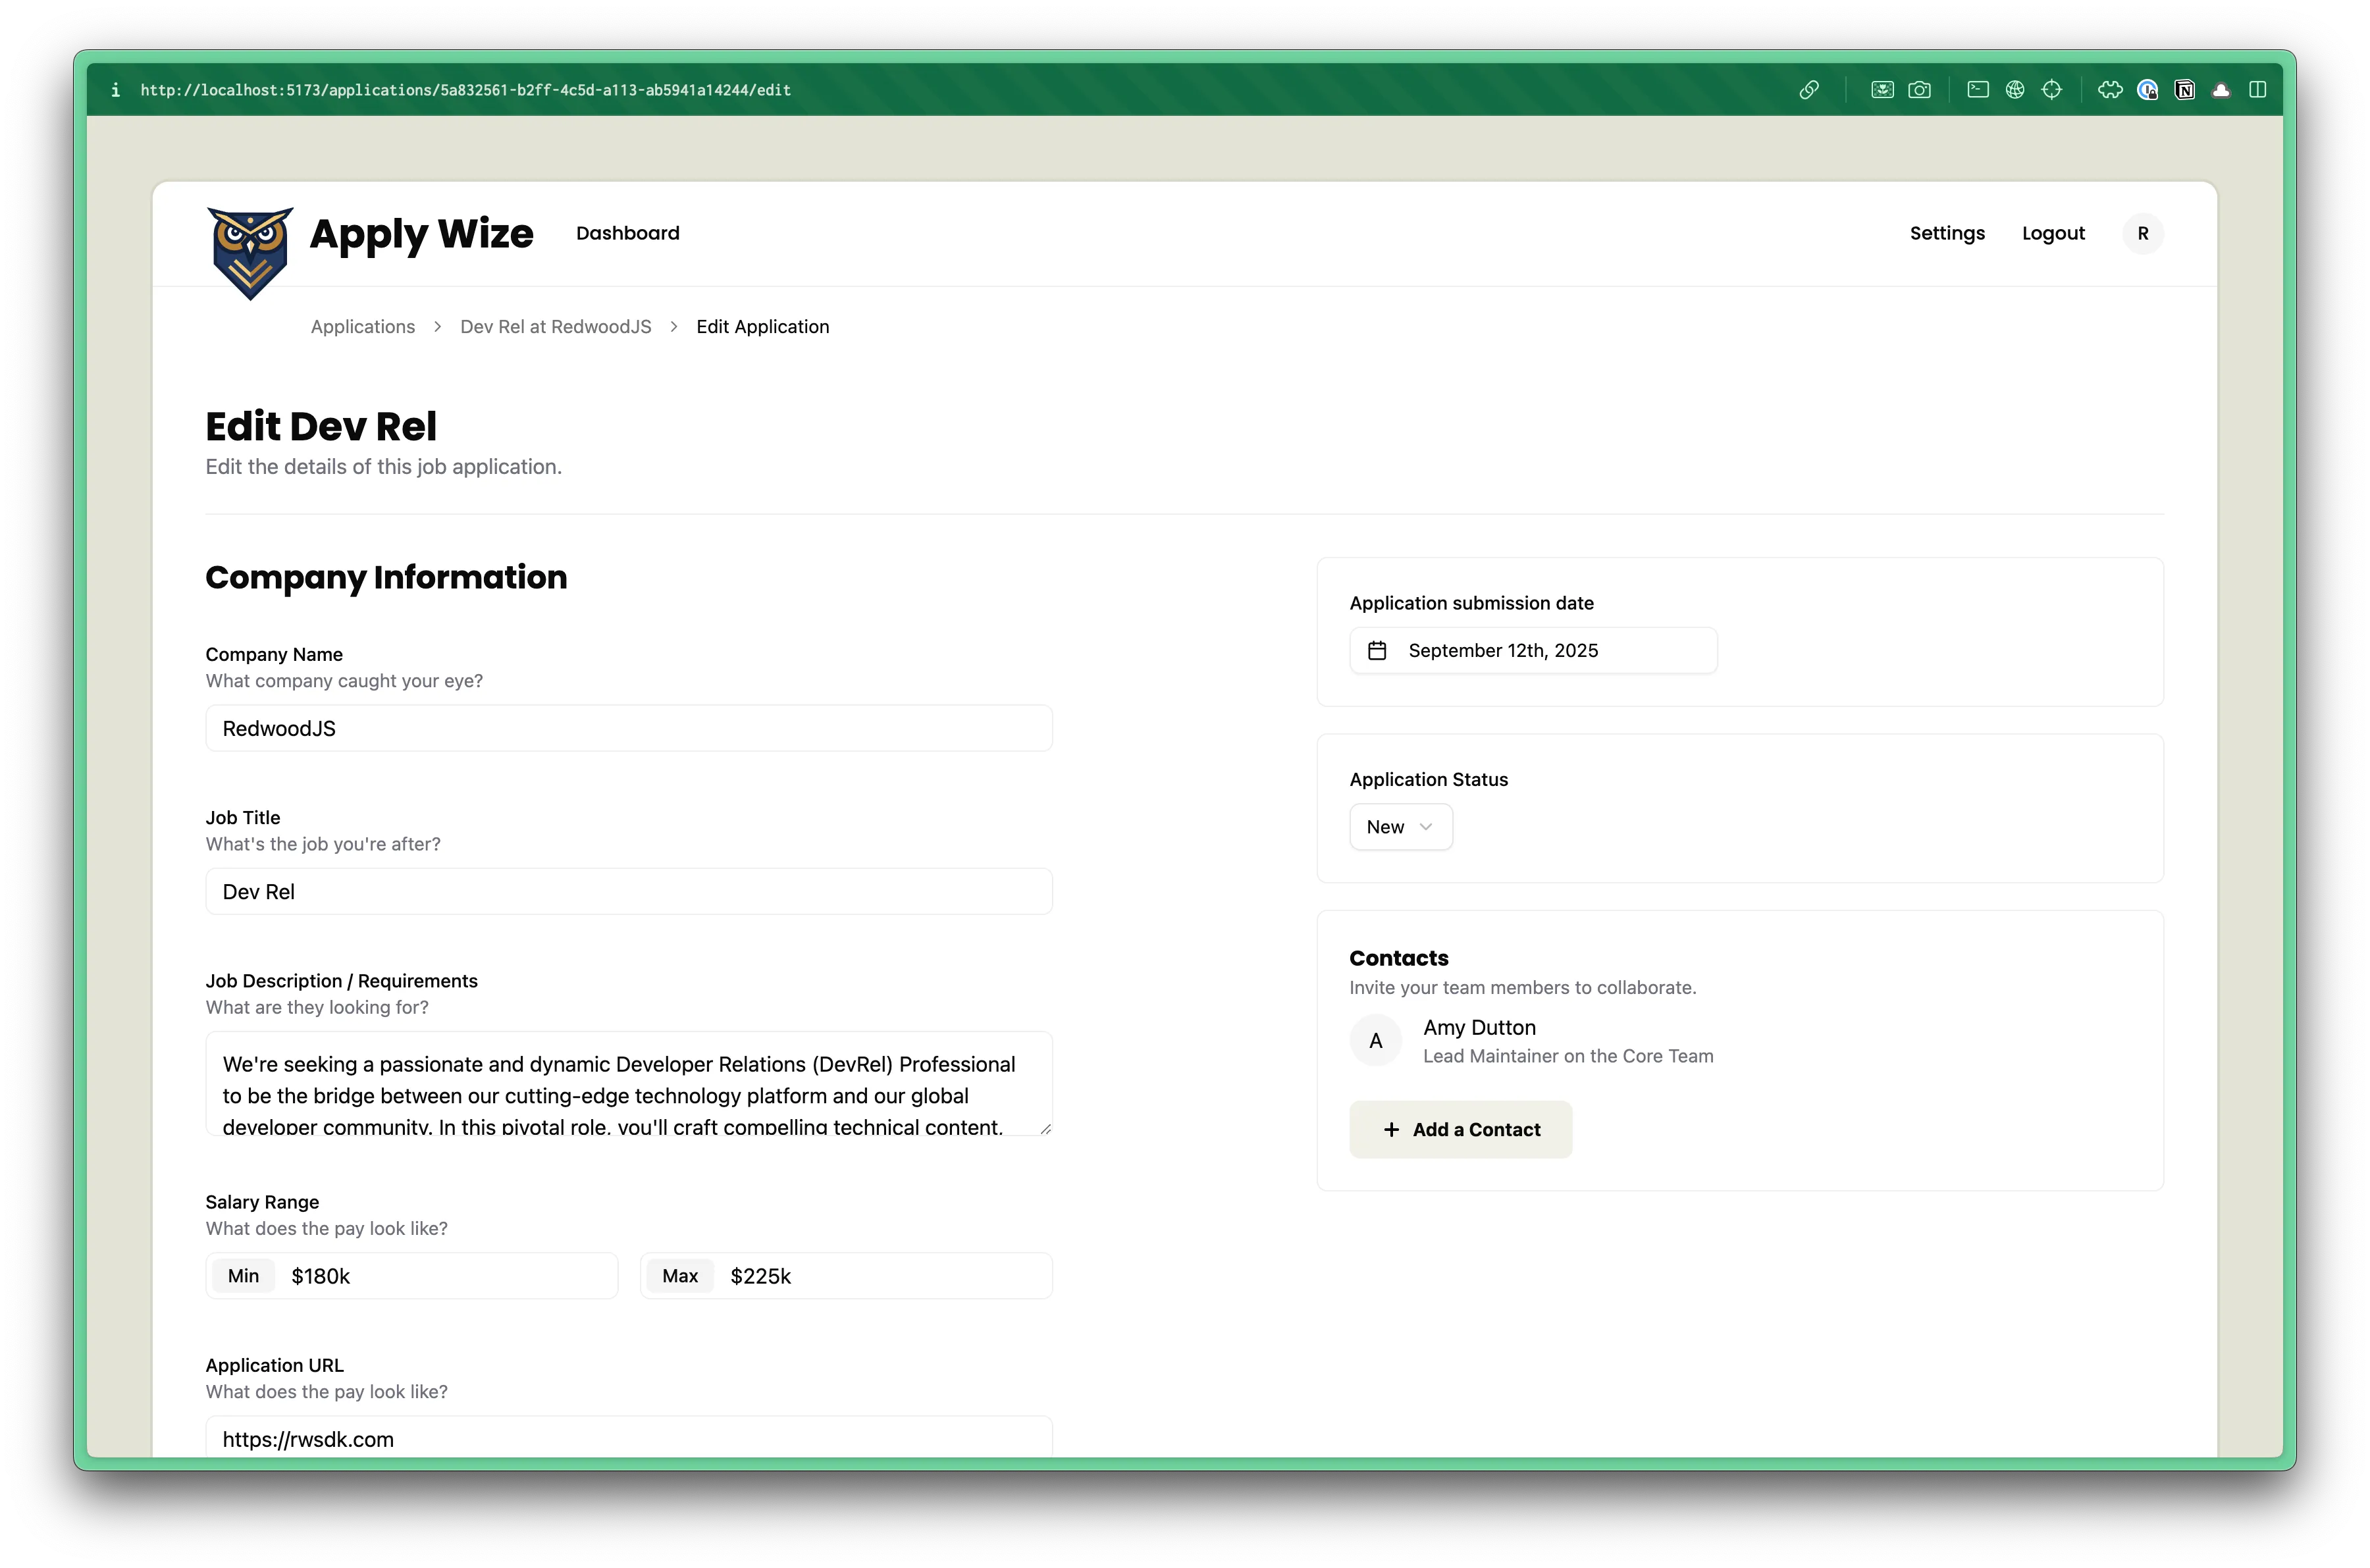Open the extensions puzzle piece icon
The image size is (2370, 1568).
2110,90
